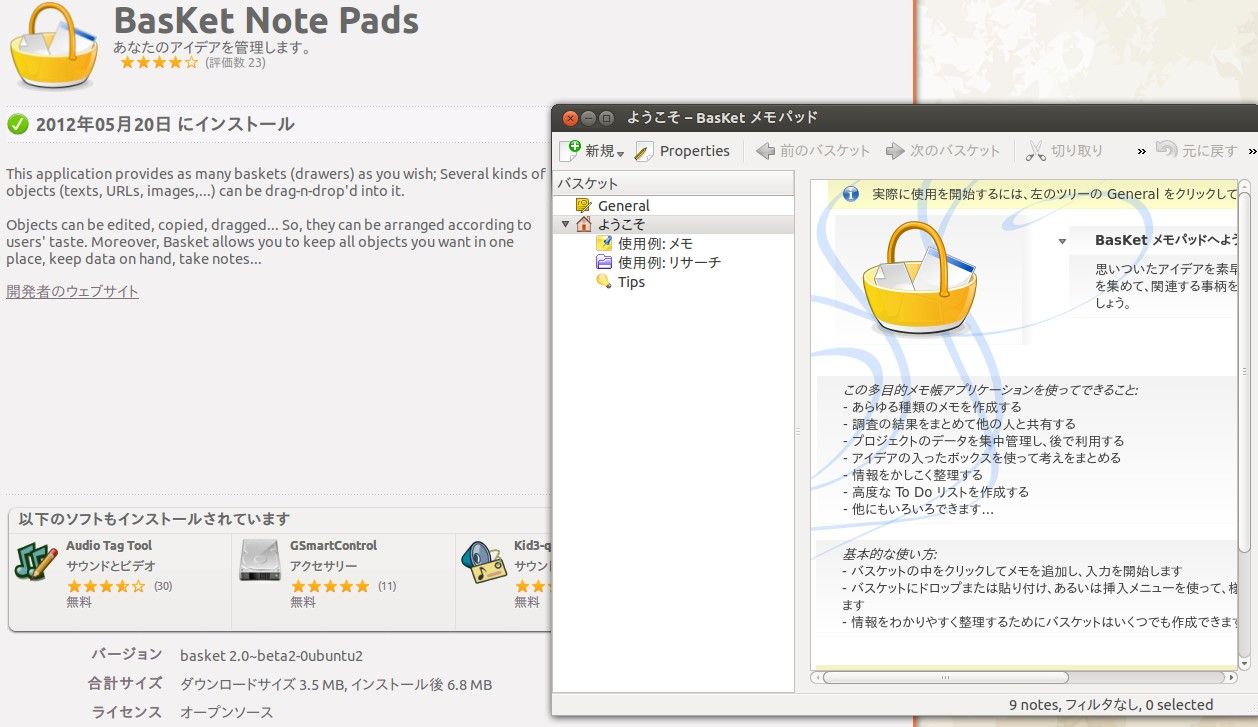Click 元に戻す (undo) toolbar button

(x=1196, y=151)
